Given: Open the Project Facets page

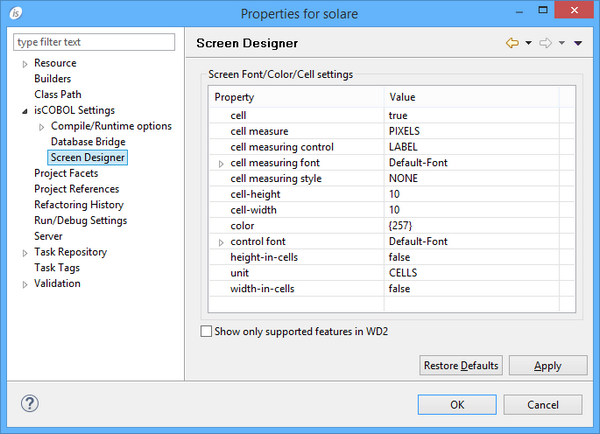Looking at the screenshot, I should [x=66, y=173].
